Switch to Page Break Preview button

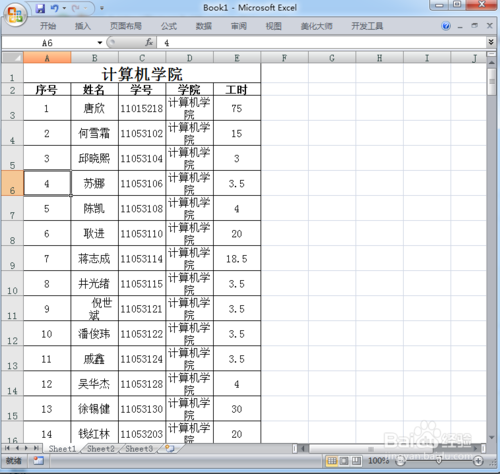pyautogui.click(x=356, y=461)
